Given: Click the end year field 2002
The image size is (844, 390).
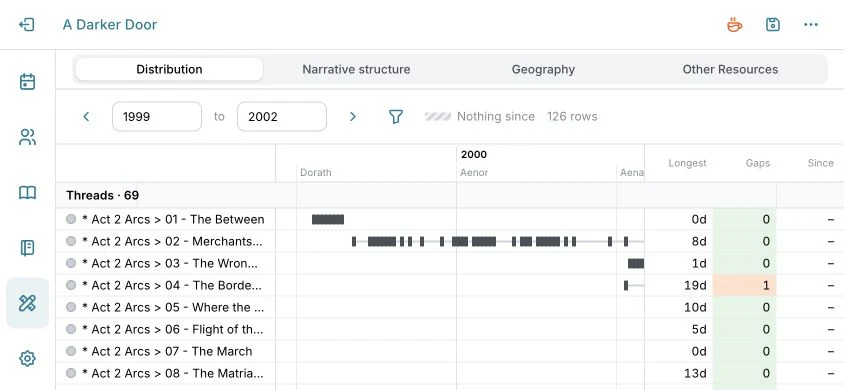Looking at the screenshot, I should [x=282, y=116].
